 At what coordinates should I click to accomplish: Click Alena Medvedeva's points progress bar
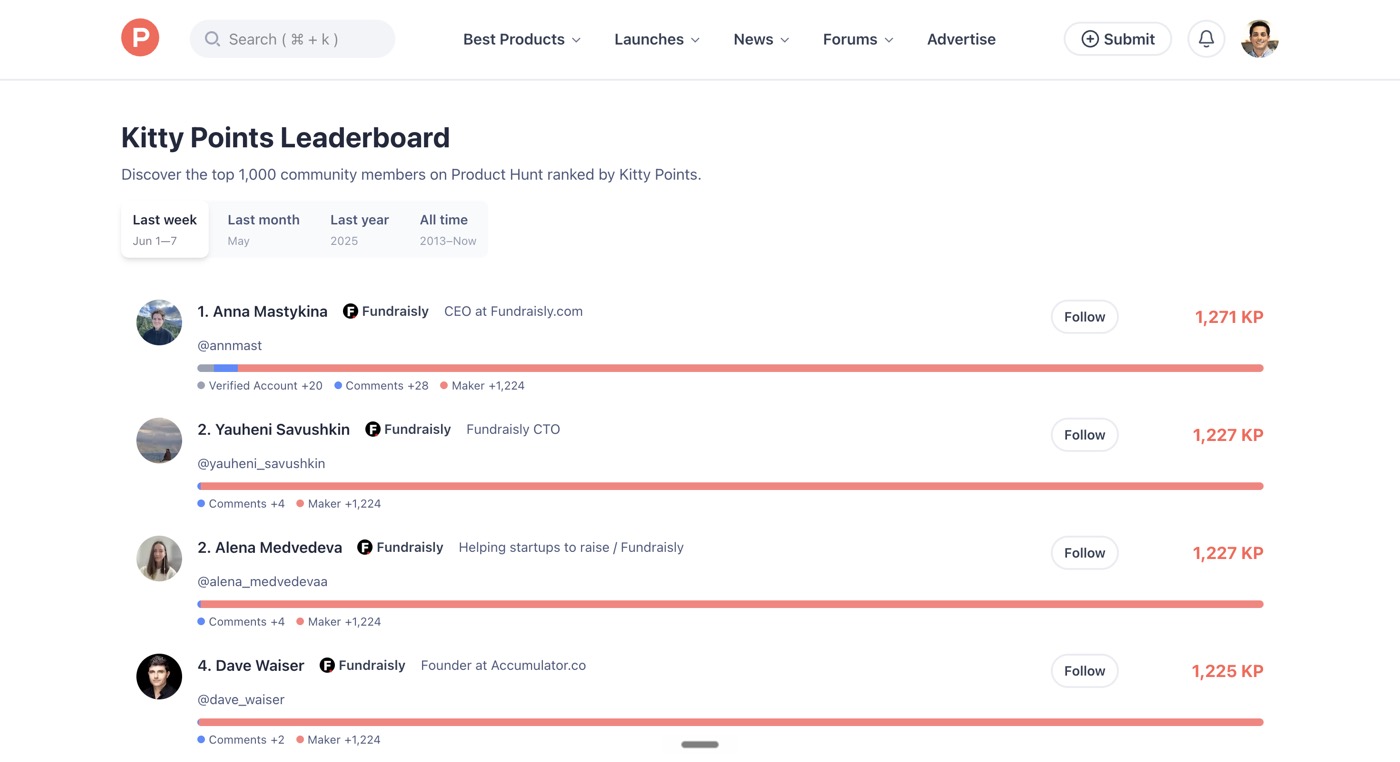tap(730, 604)
